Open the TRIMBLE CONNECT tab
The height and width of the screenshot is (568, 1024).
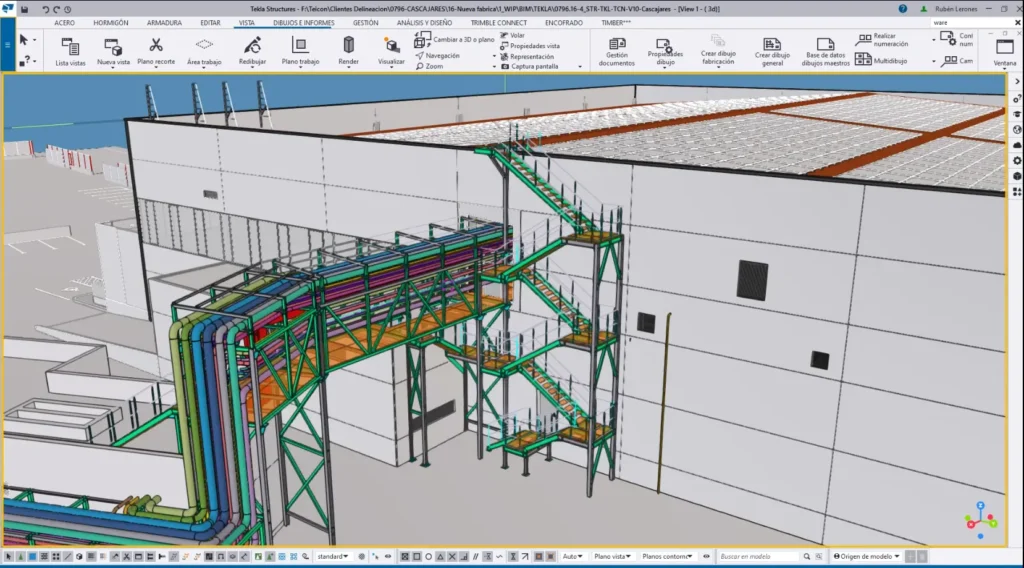coord(498,23)
